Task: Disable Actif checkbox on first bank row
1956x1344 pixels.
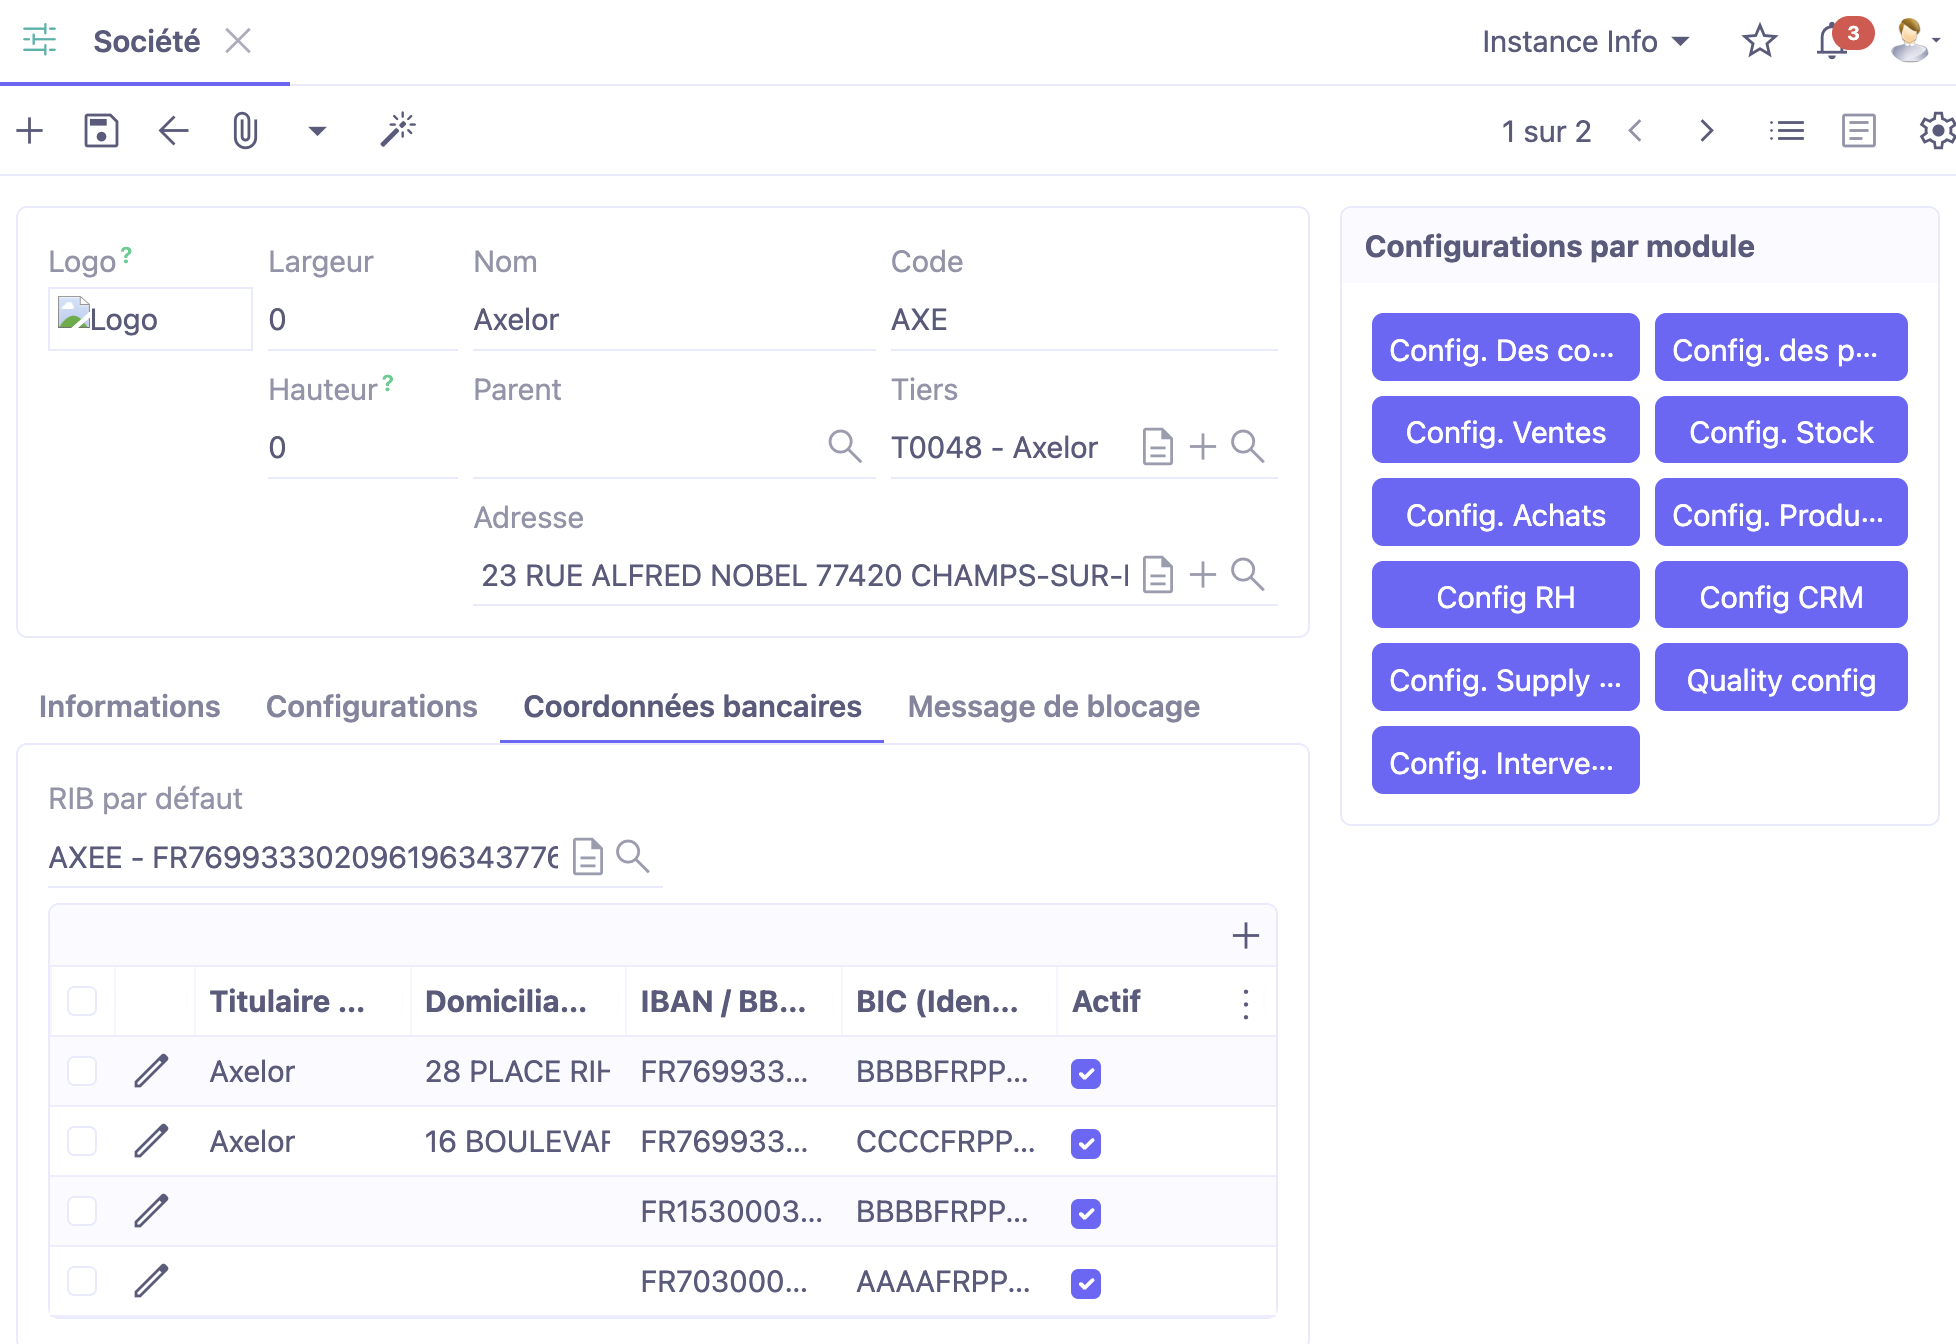Action: tap(1085, 1073)
